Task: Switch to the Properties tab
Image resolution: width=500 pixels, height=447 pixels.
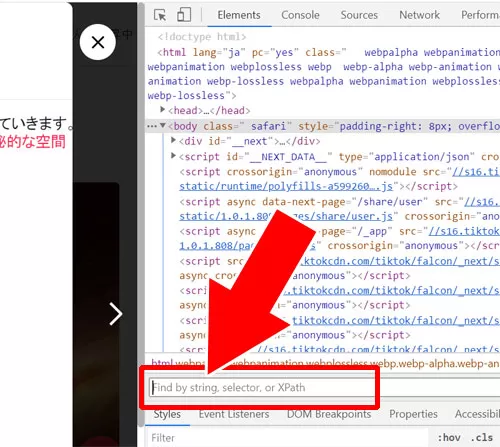Action: pyautogui.click(x=413, y=414)
